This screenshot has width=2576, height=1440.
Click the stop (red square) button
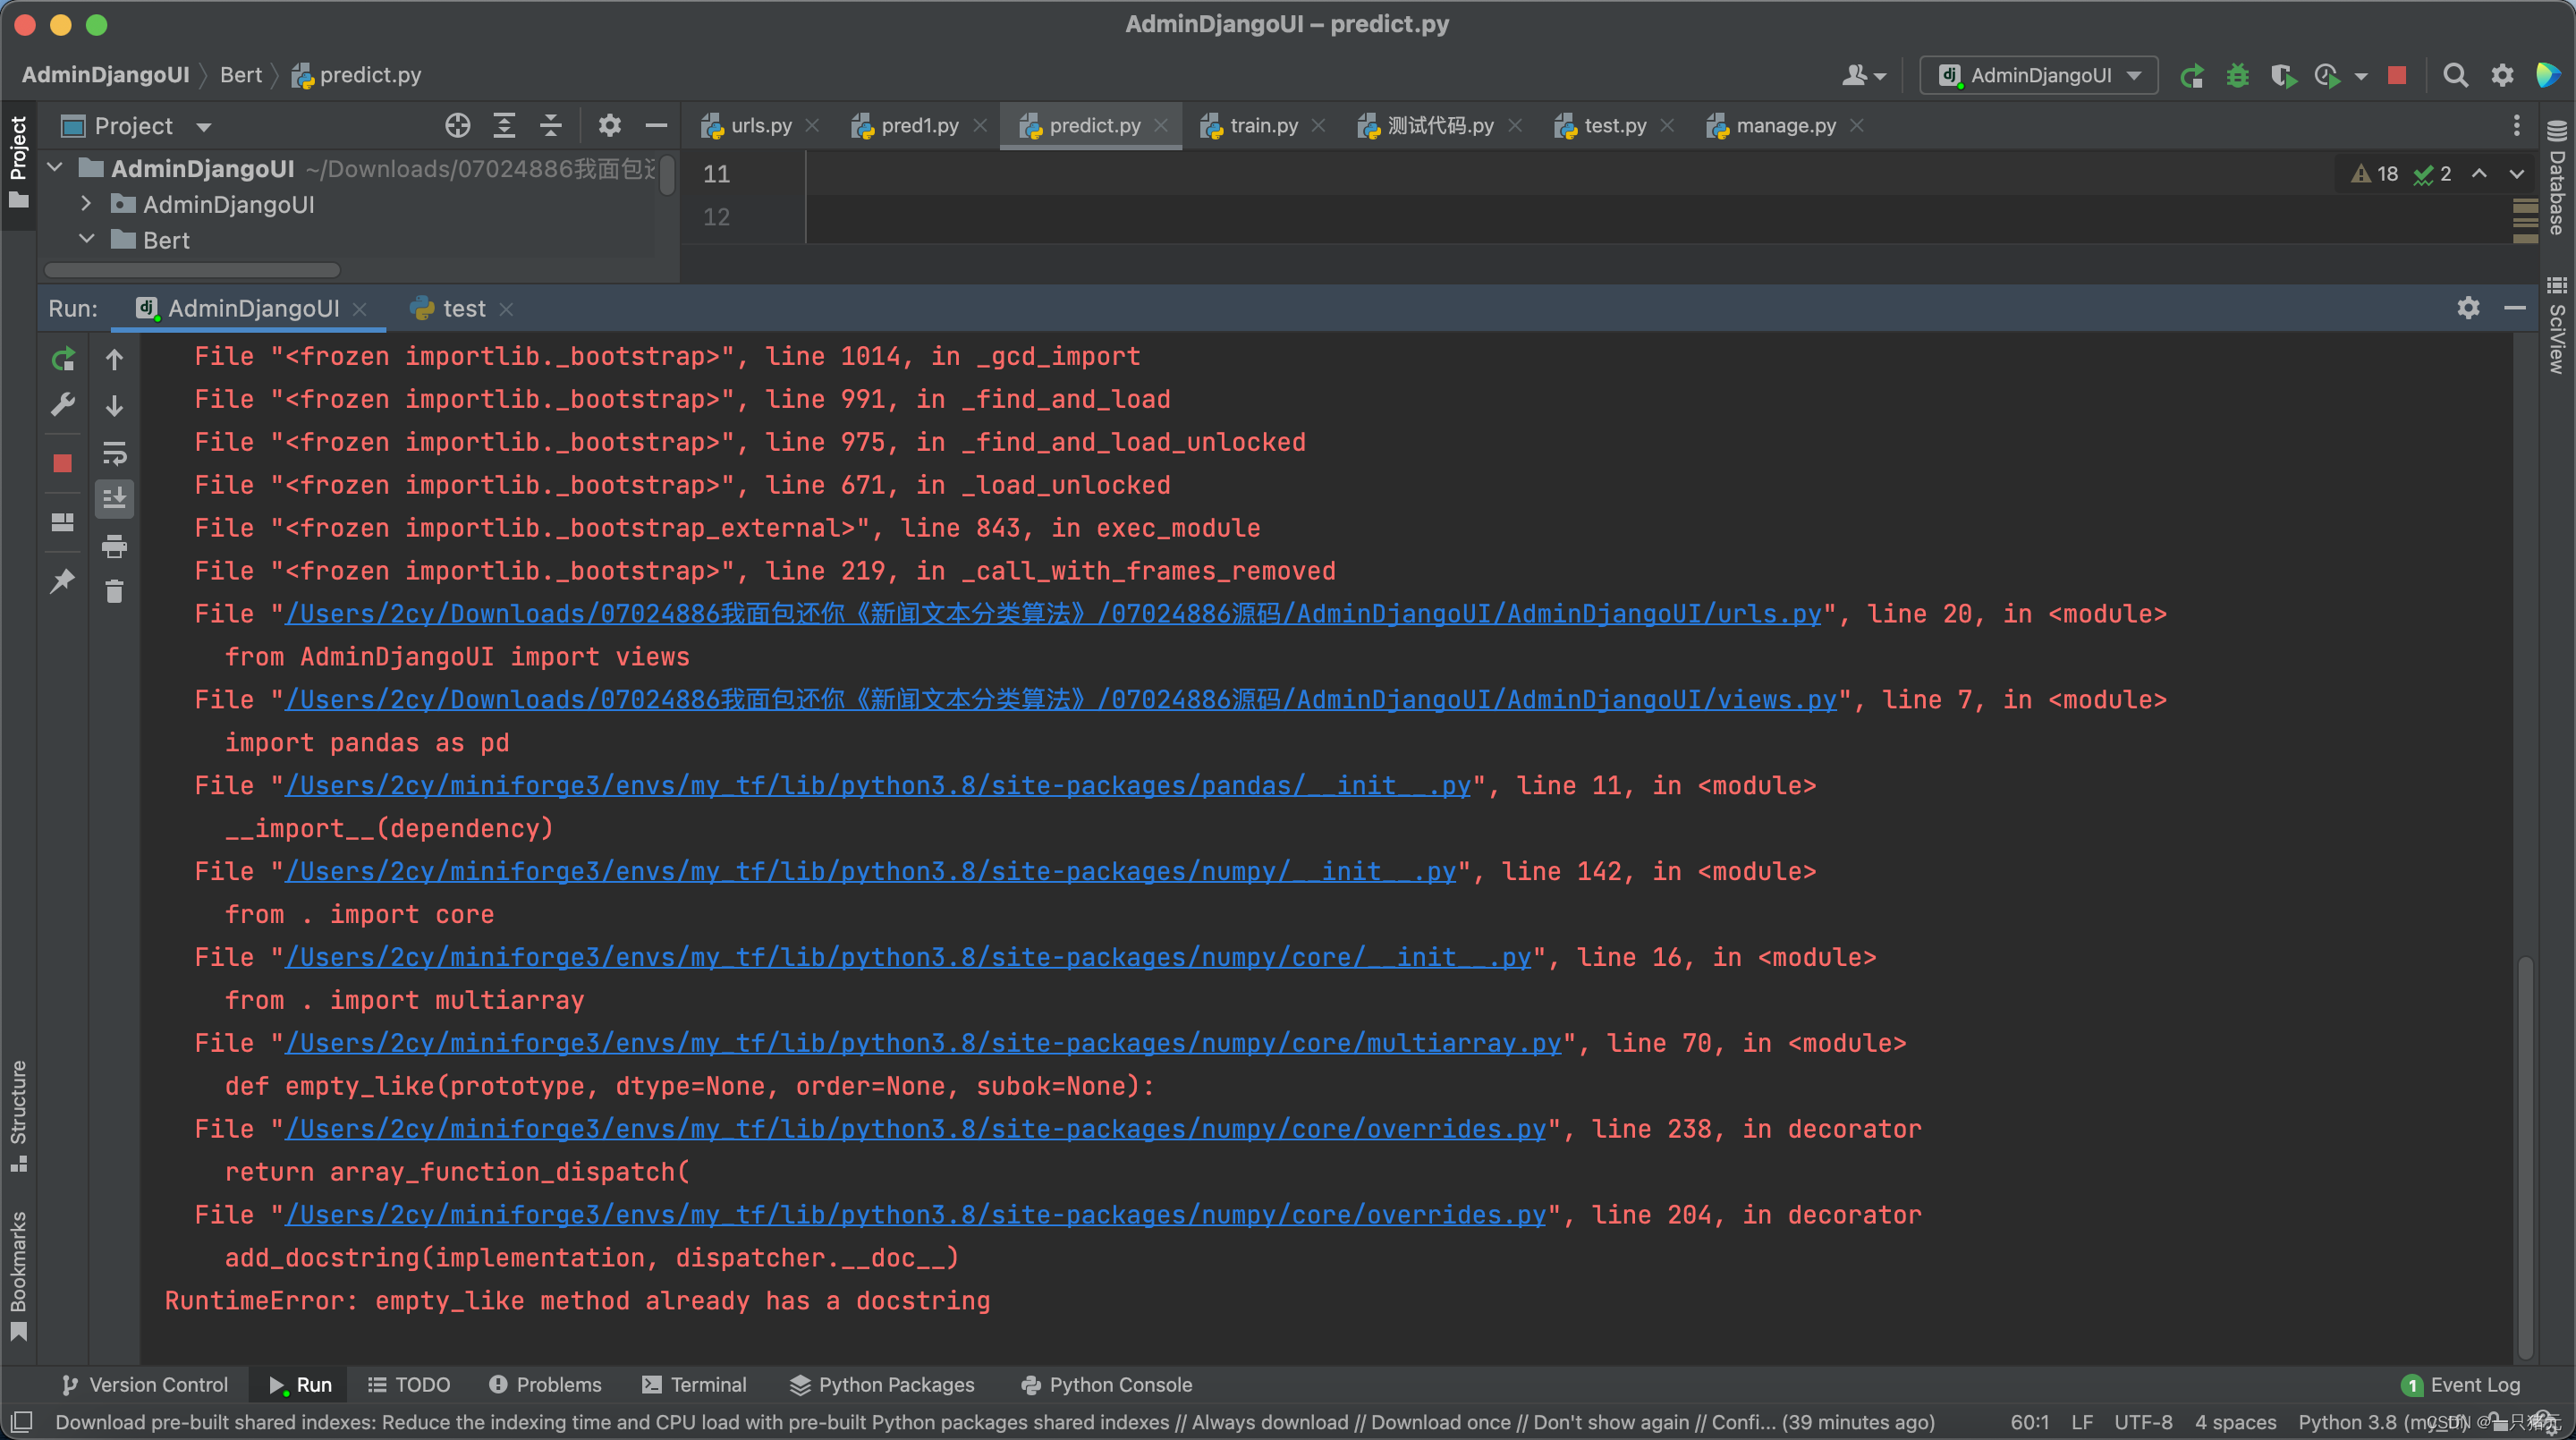click(x=62, y=463)
